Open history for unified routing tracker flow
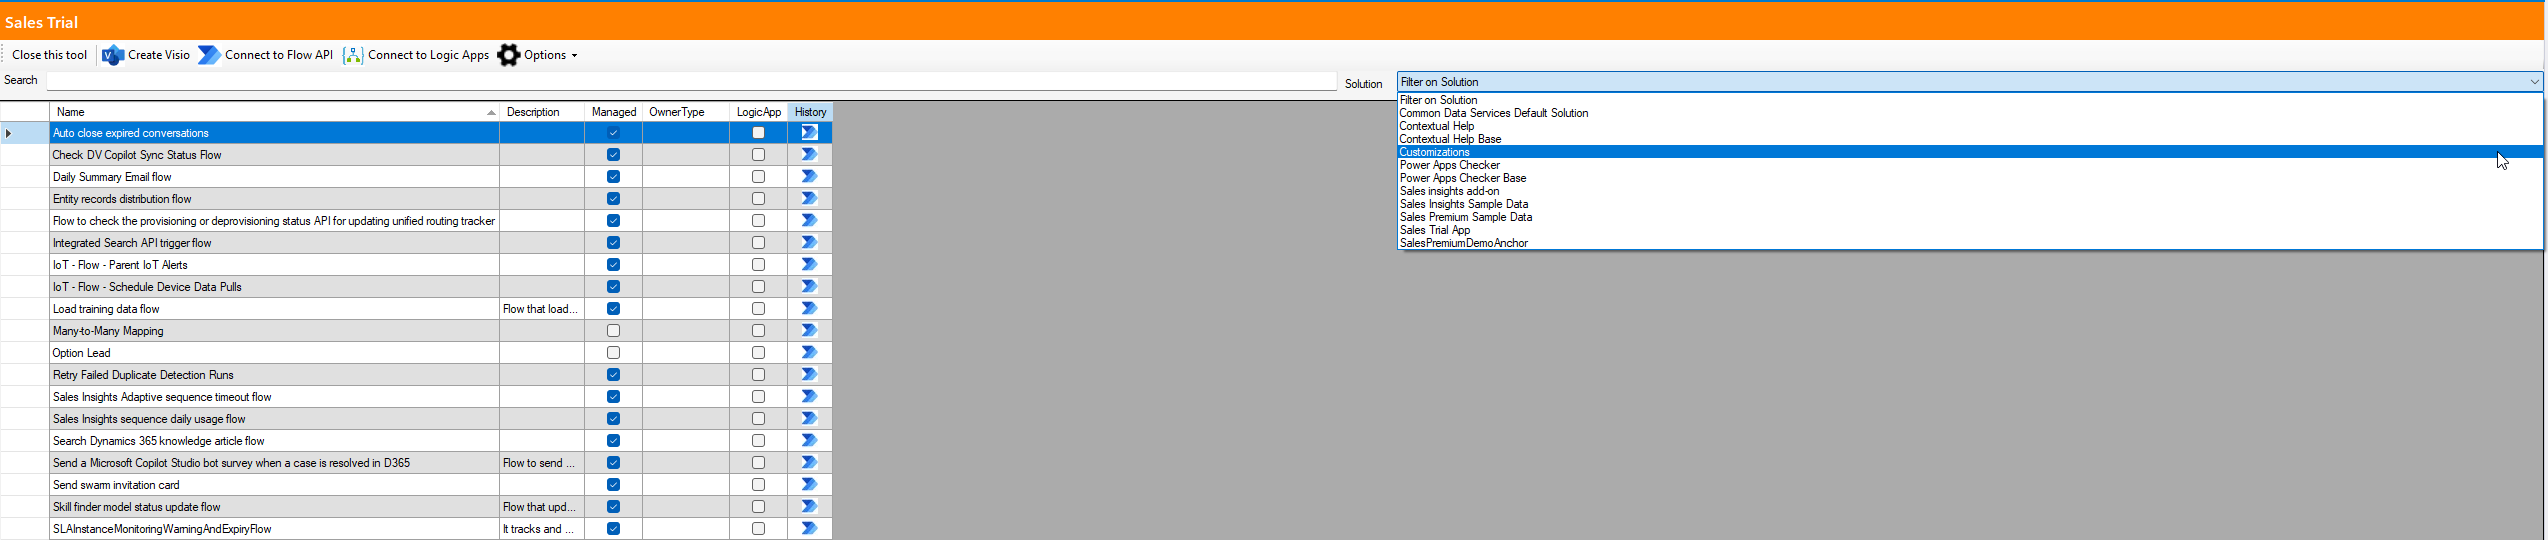 (809, 221)
